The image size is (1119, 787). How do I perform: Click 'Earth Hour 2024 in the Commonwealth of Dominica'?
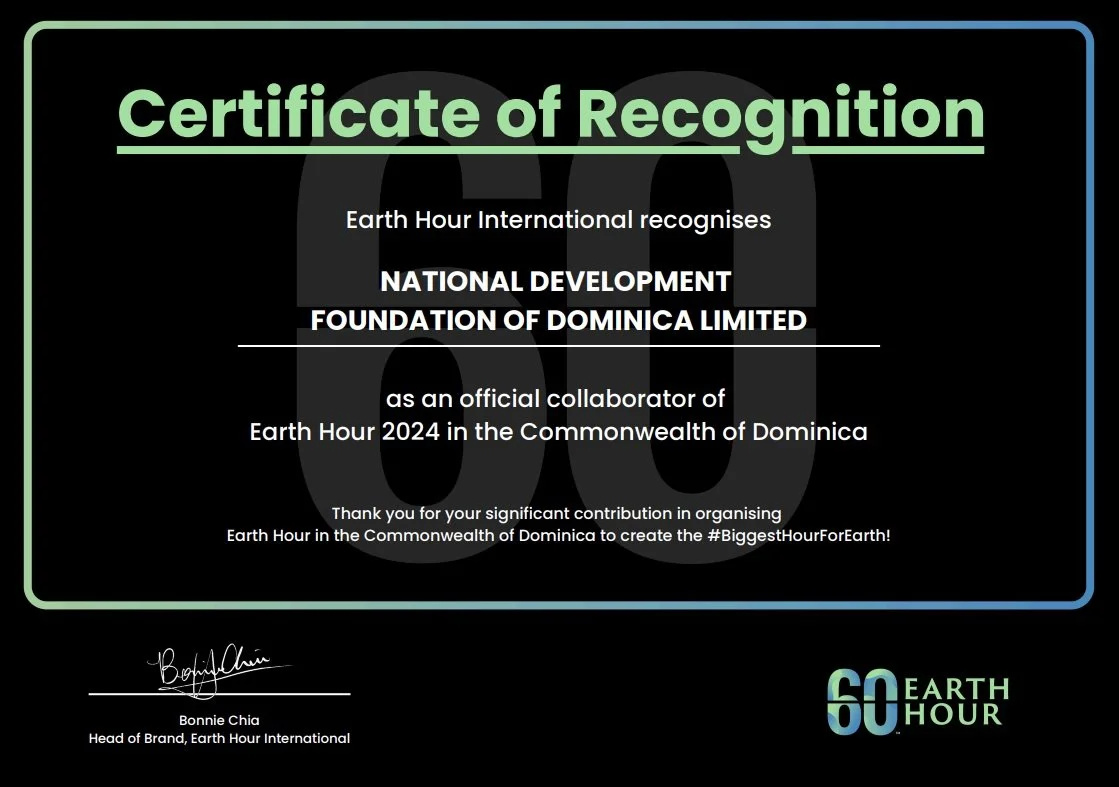point(558,432)
